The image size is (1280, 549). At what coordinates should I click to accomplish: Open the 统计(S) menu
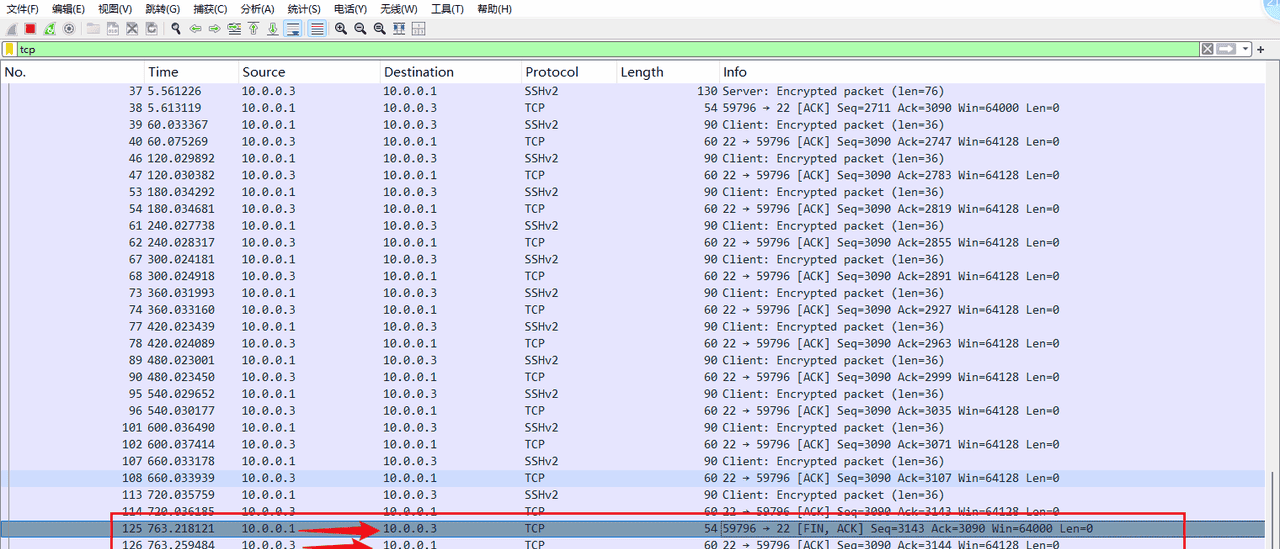pos(304,9)
